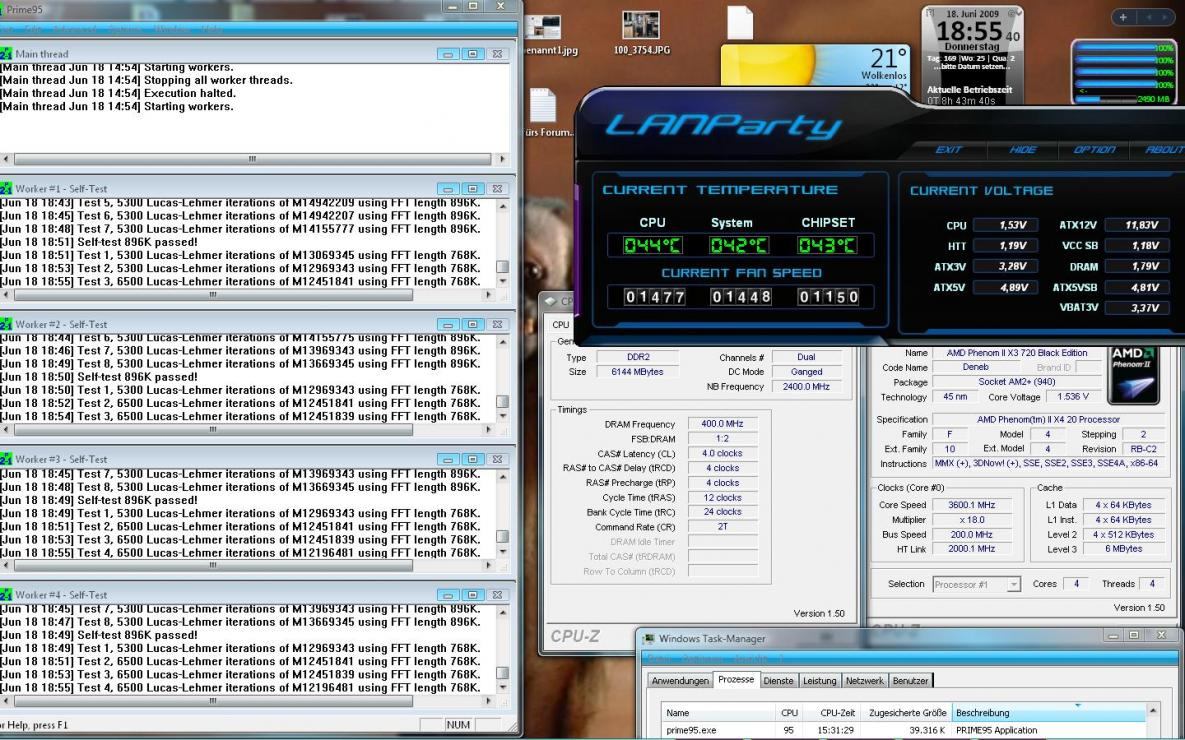Switch to the Benutzer tab
The image size is (1185, 740).
911,681
